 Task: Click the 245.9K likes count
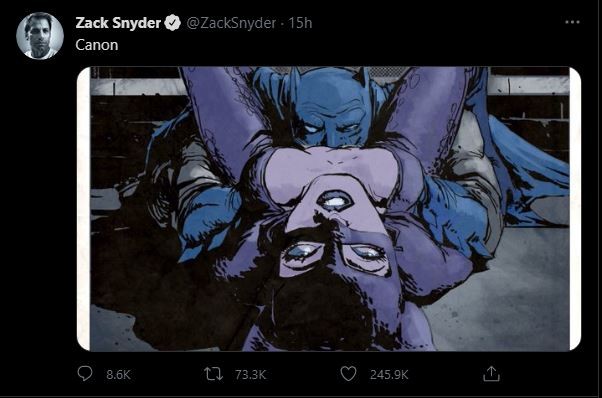coord(389,375)
